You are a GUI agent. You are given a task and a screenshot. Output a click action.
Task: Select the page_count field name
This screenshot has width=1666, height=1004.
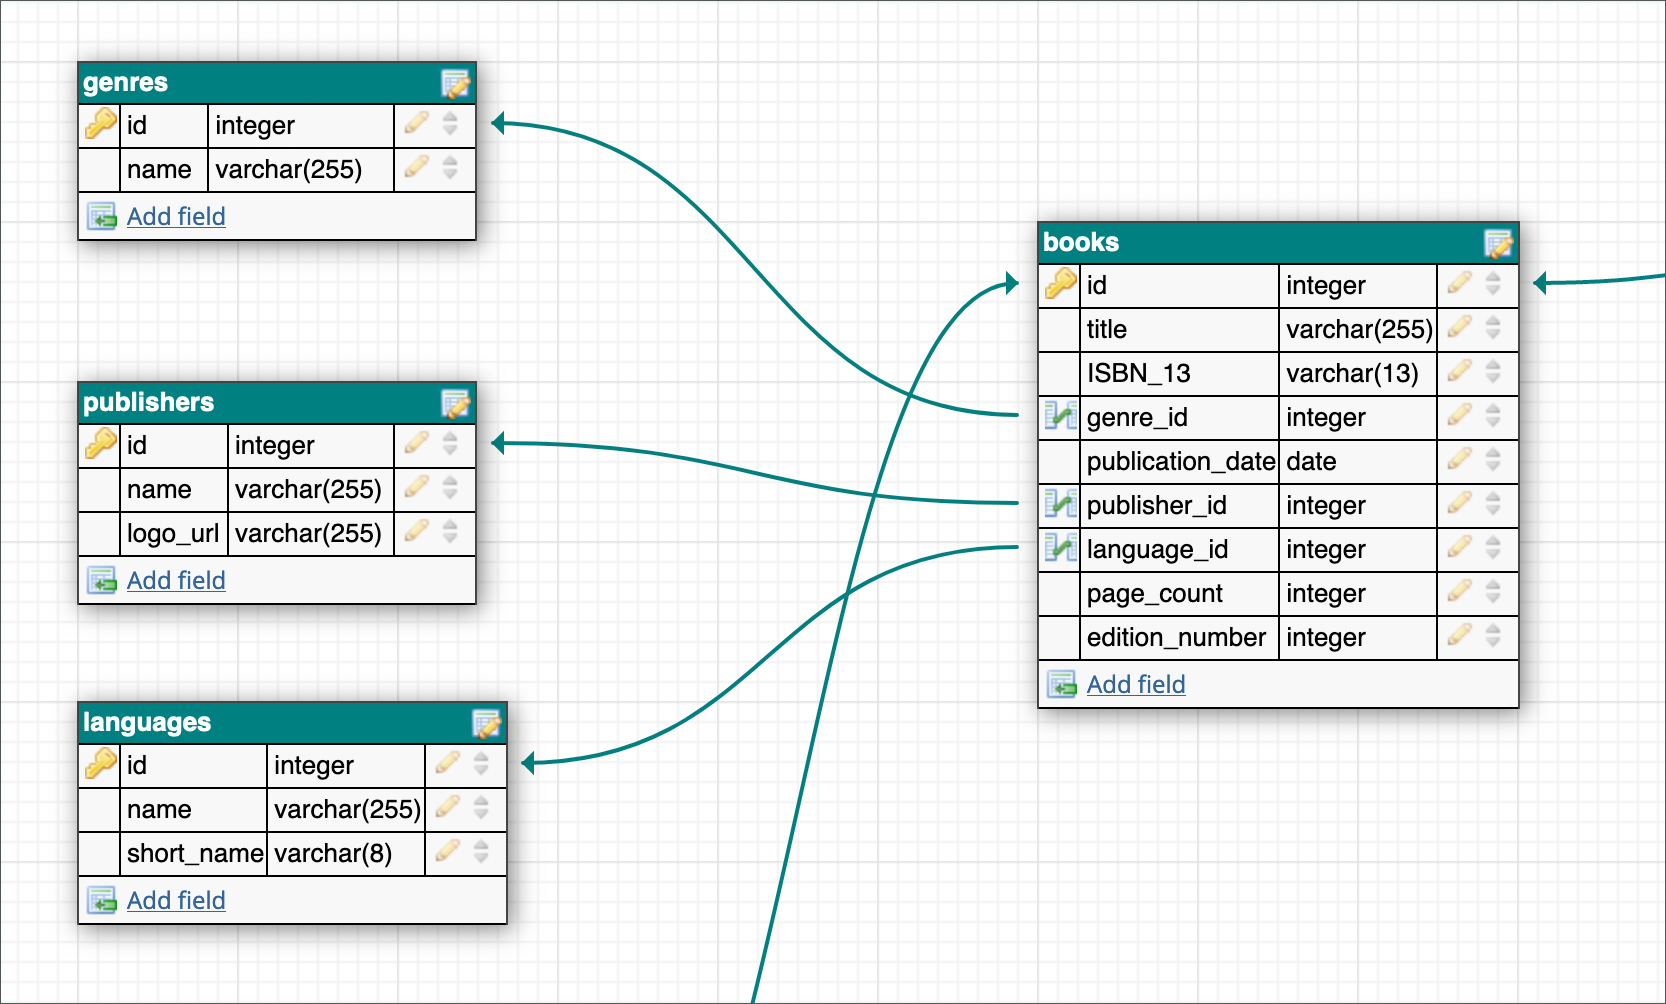[x=1155, y=593]
